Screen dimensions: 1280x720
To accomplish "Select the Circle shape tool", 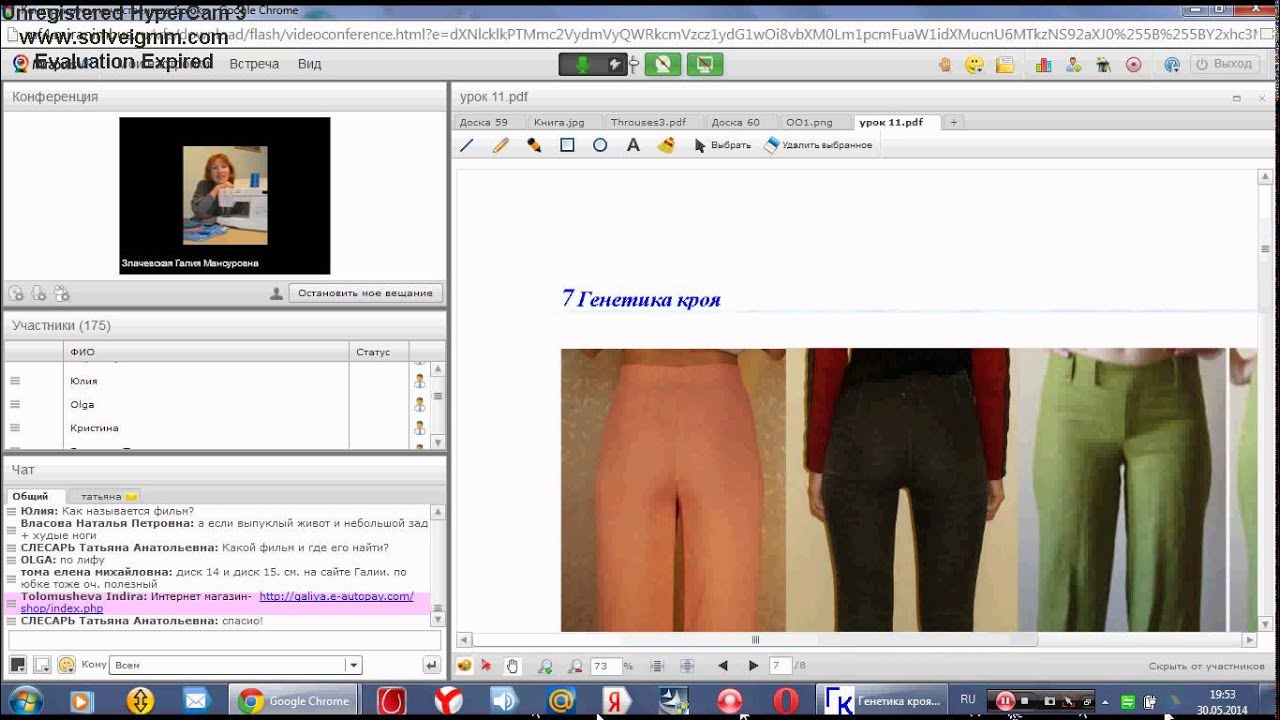I will 600,145.
